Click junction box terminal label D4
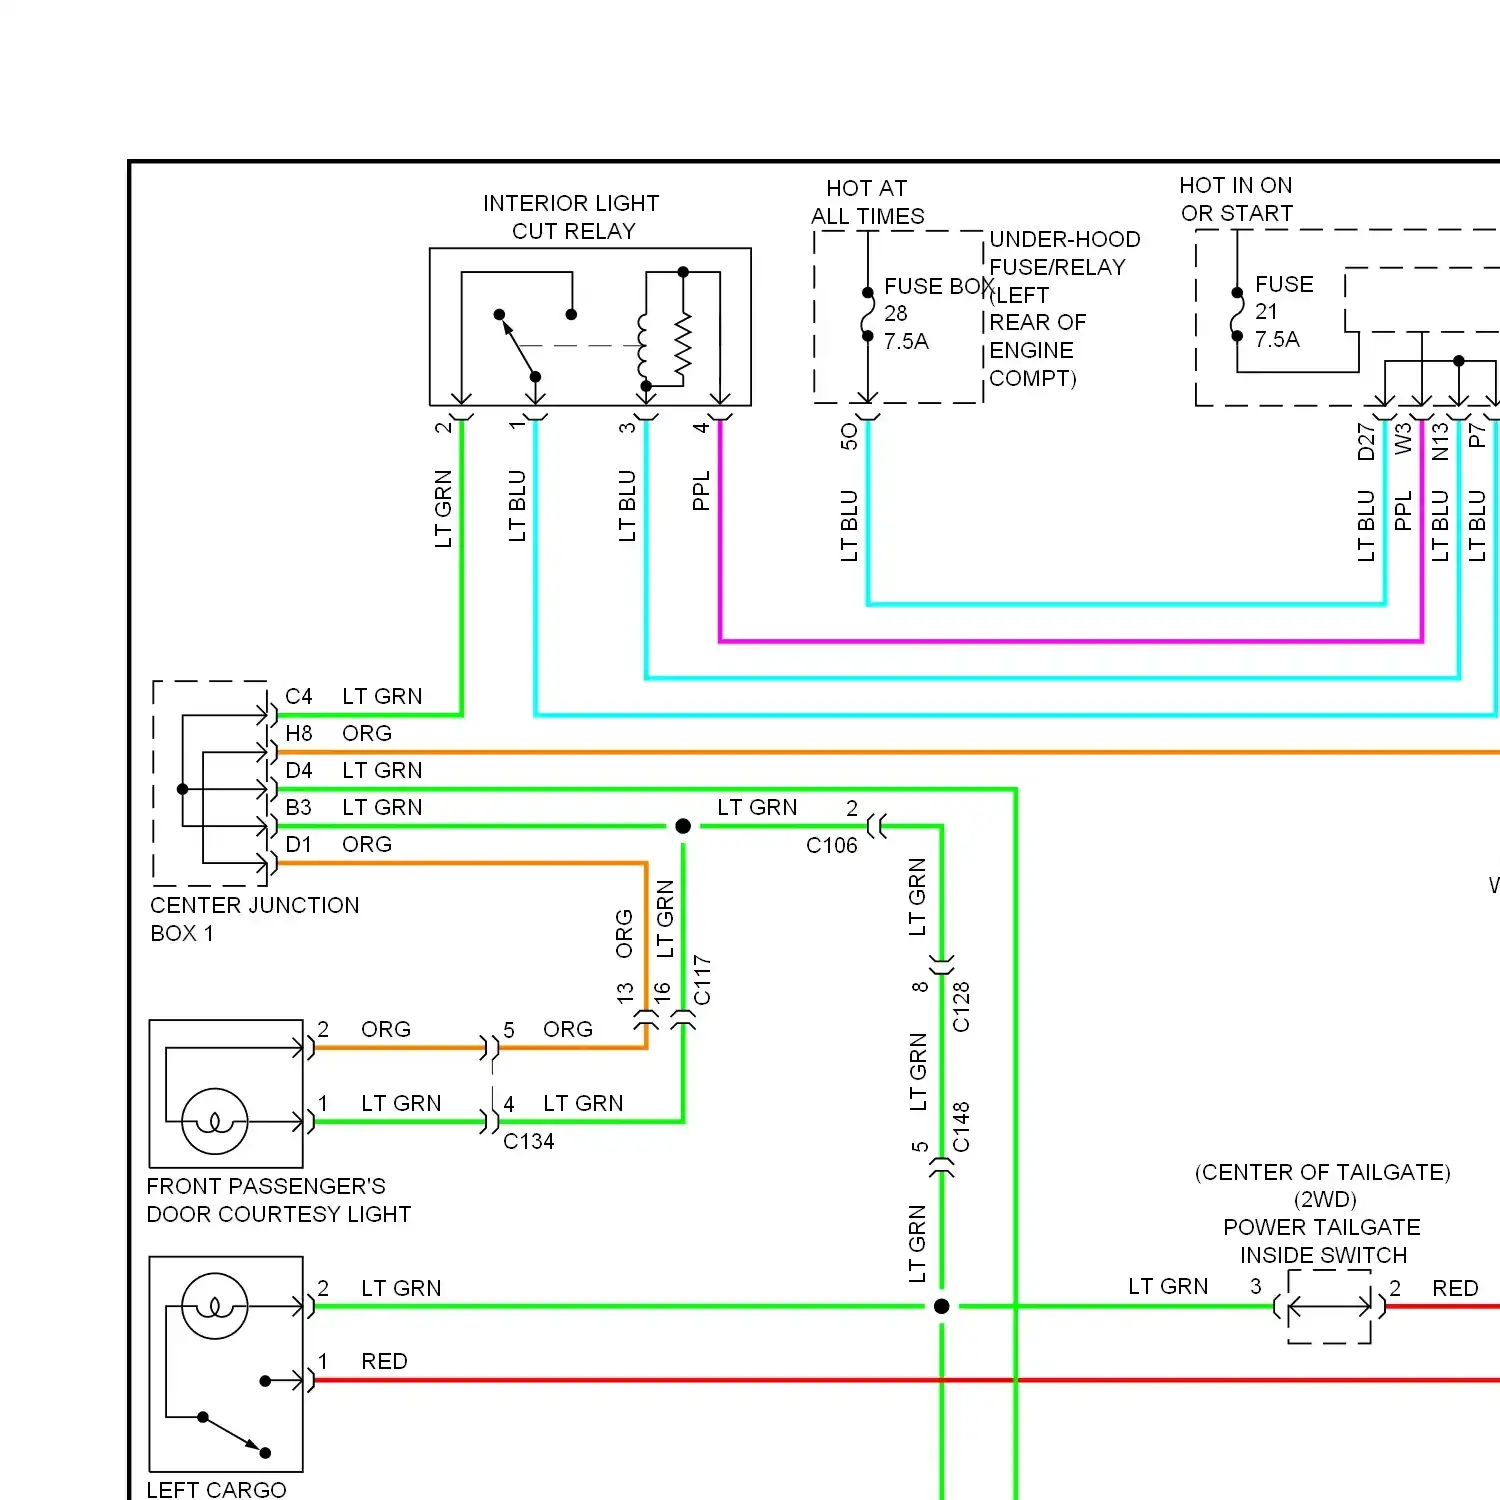Screen dimensions: 1500x1500 click(298, 770)
